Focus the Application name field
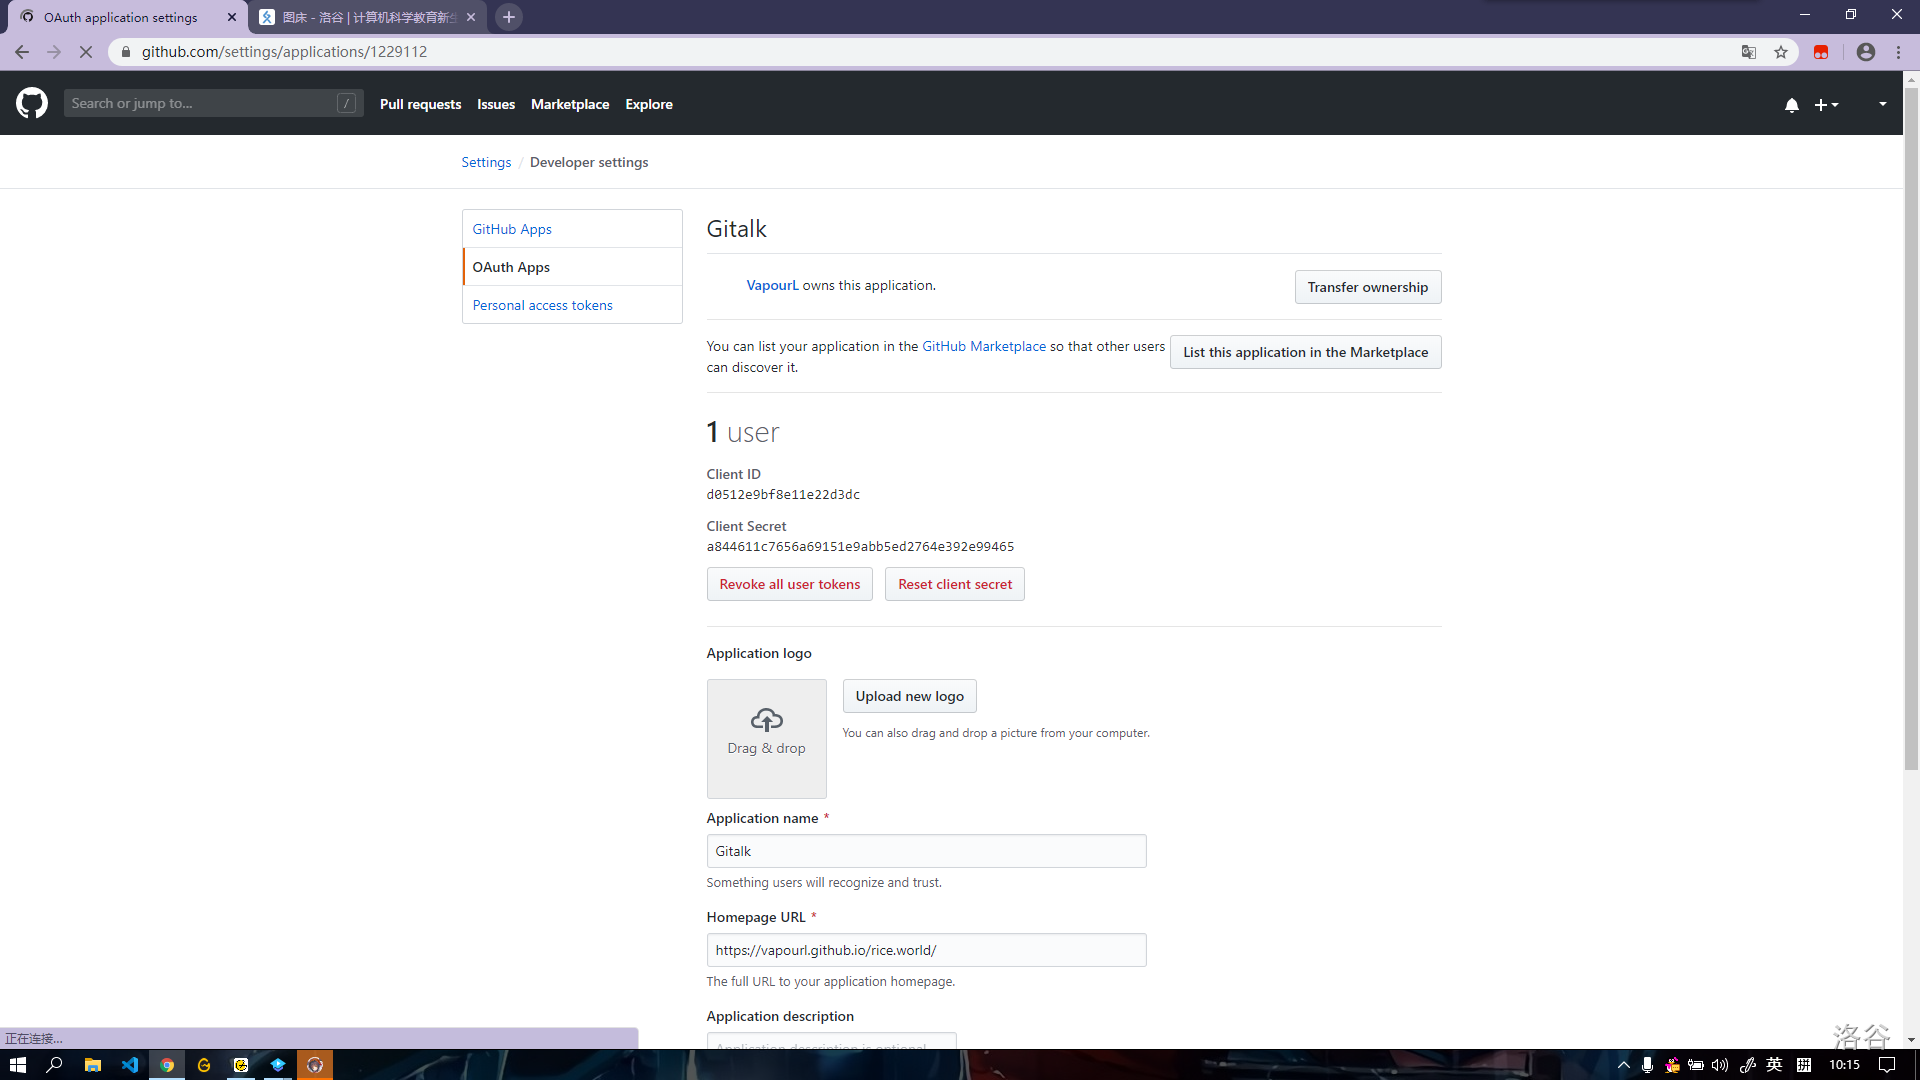1920x1080 pixels. pos(926,851)
